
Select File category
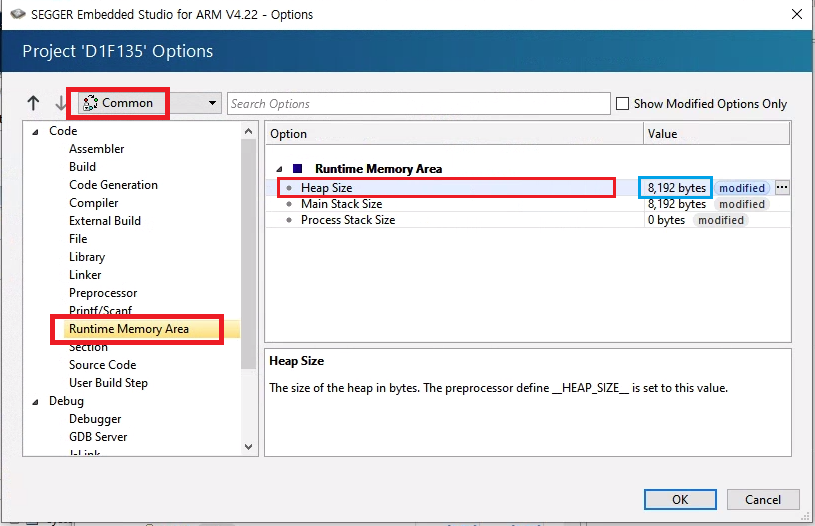(x=78, y=239)
